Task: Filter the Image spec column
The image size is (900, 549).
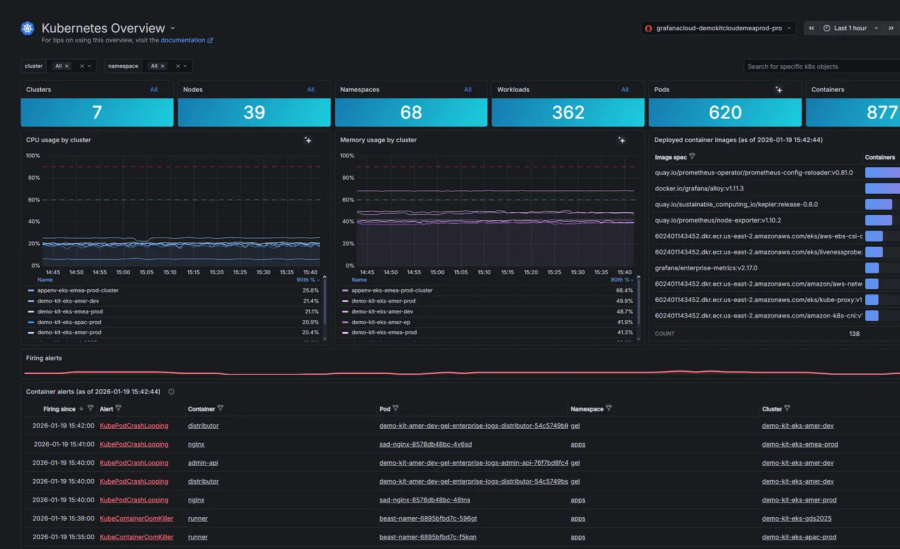Action: pos(692,157)
